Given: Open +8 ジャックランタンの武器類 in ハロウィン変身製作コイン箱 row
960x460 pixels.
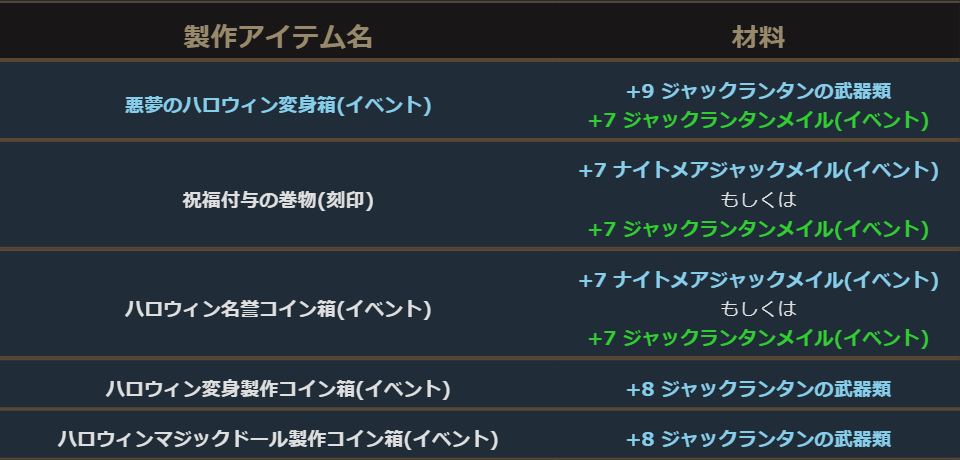Looking at the screenshot, I should pos(758,388).
